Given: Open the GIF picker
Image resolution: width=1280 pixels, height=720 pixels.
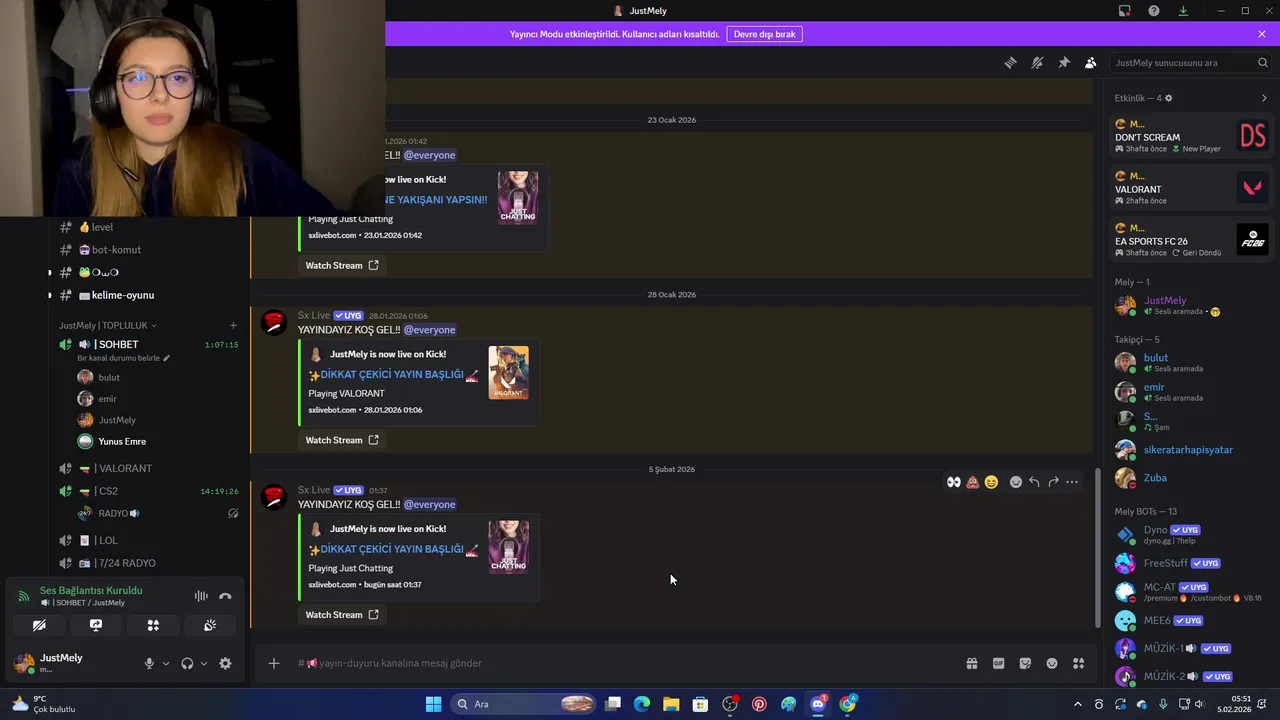Looking at the screenshot, I should 998,663.
